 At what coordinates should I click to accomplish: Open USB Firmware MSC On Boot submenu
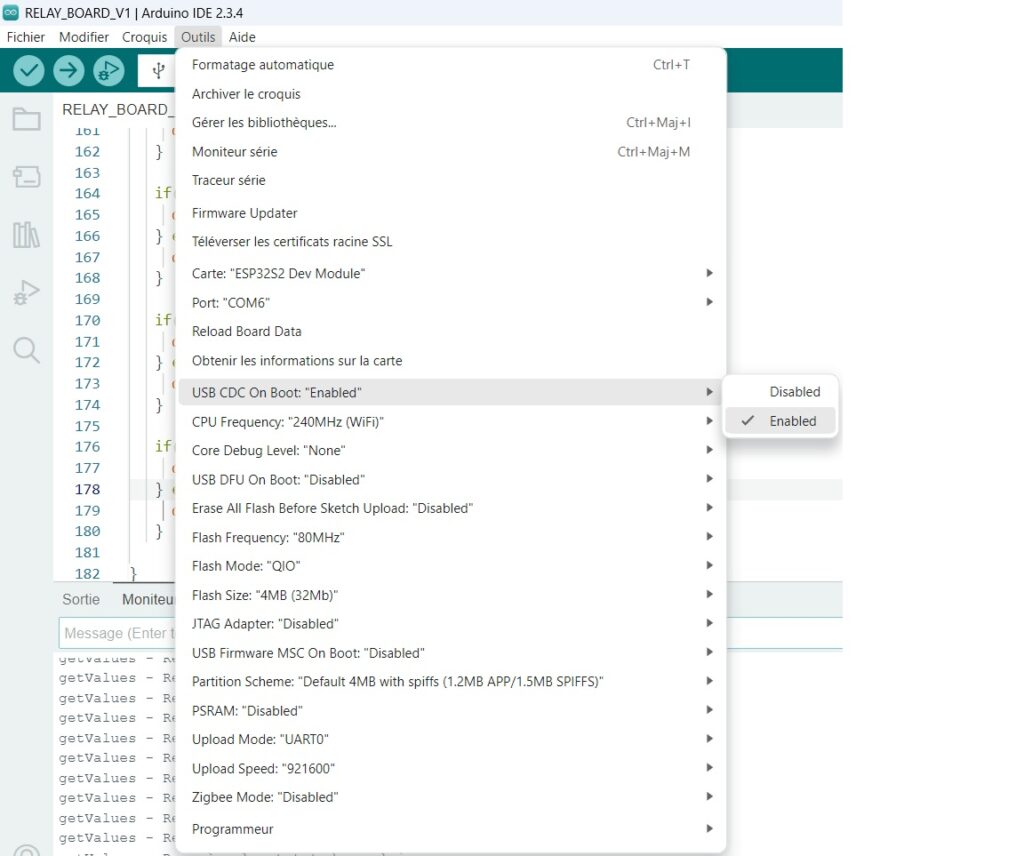450,653
